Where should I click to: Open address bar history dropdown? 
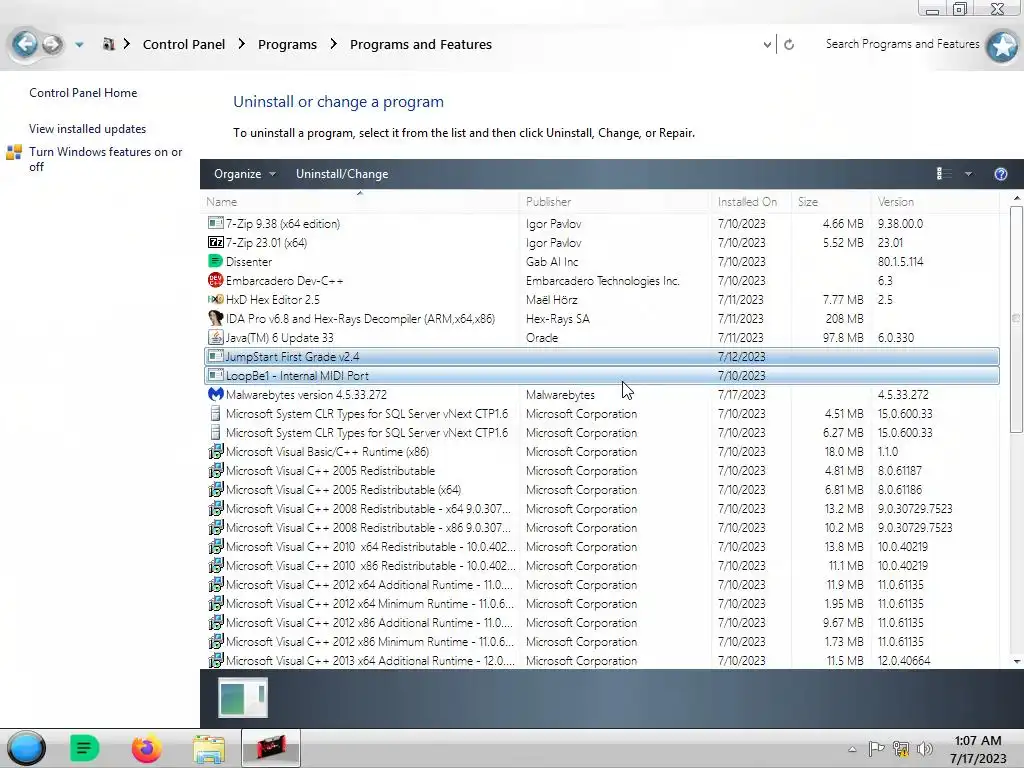(767, 44)
